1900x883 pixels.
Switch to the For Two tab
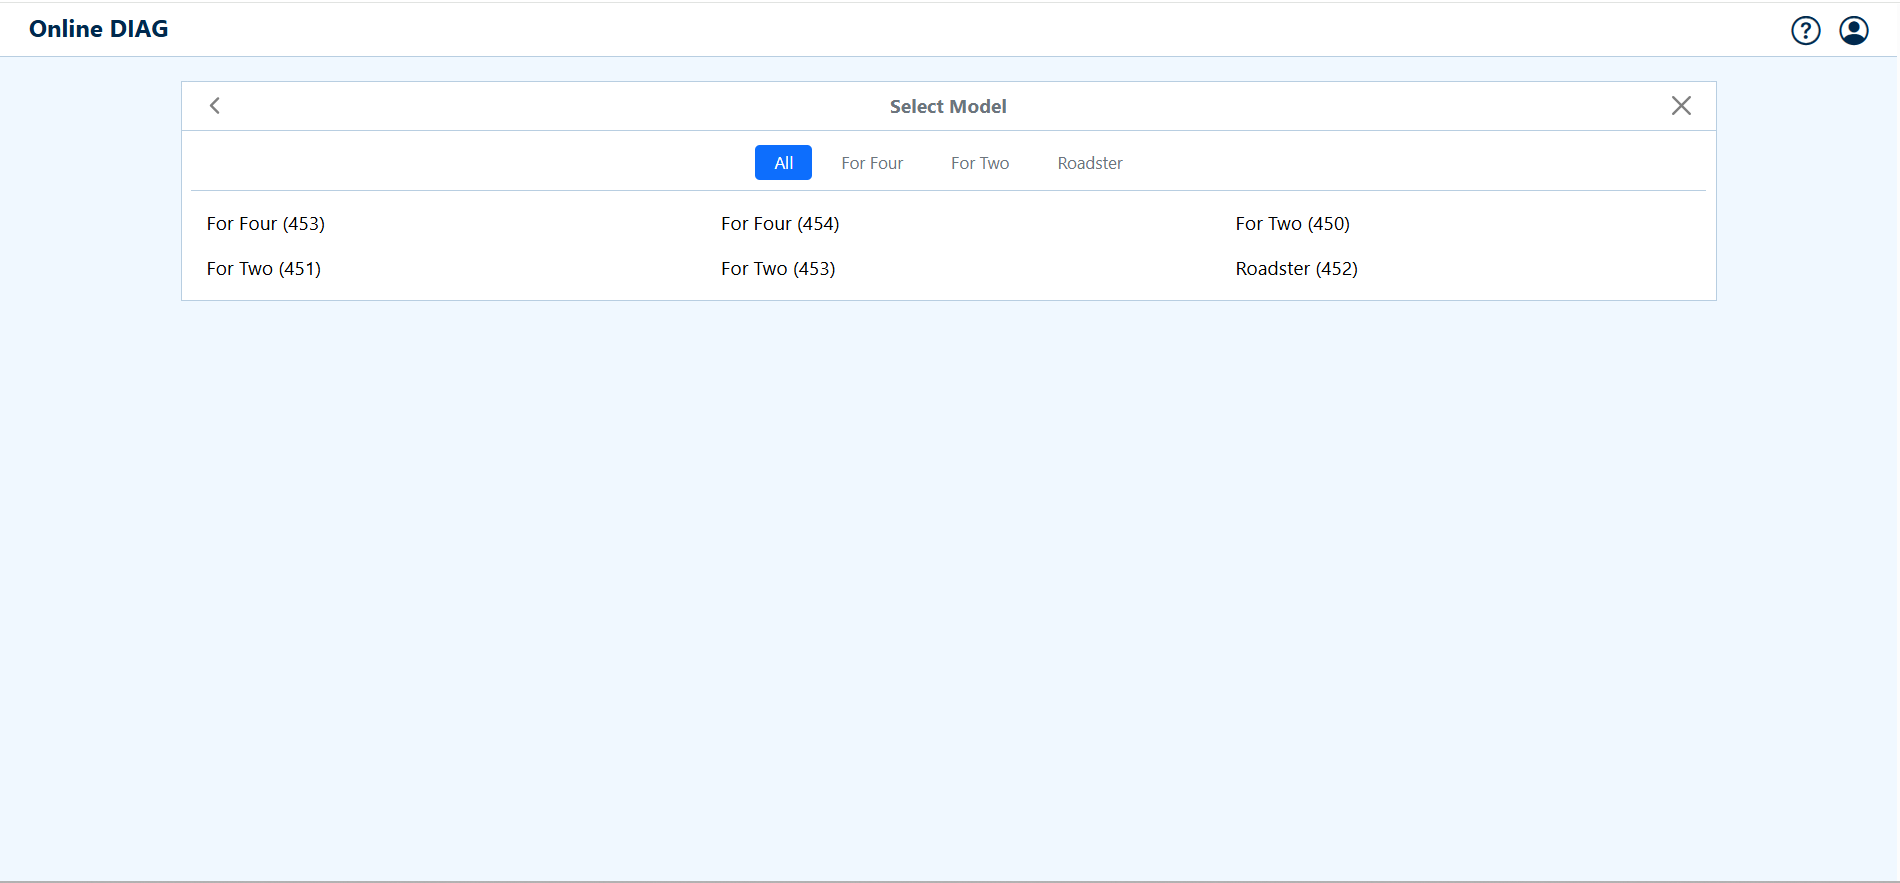(x=980, y=163)
